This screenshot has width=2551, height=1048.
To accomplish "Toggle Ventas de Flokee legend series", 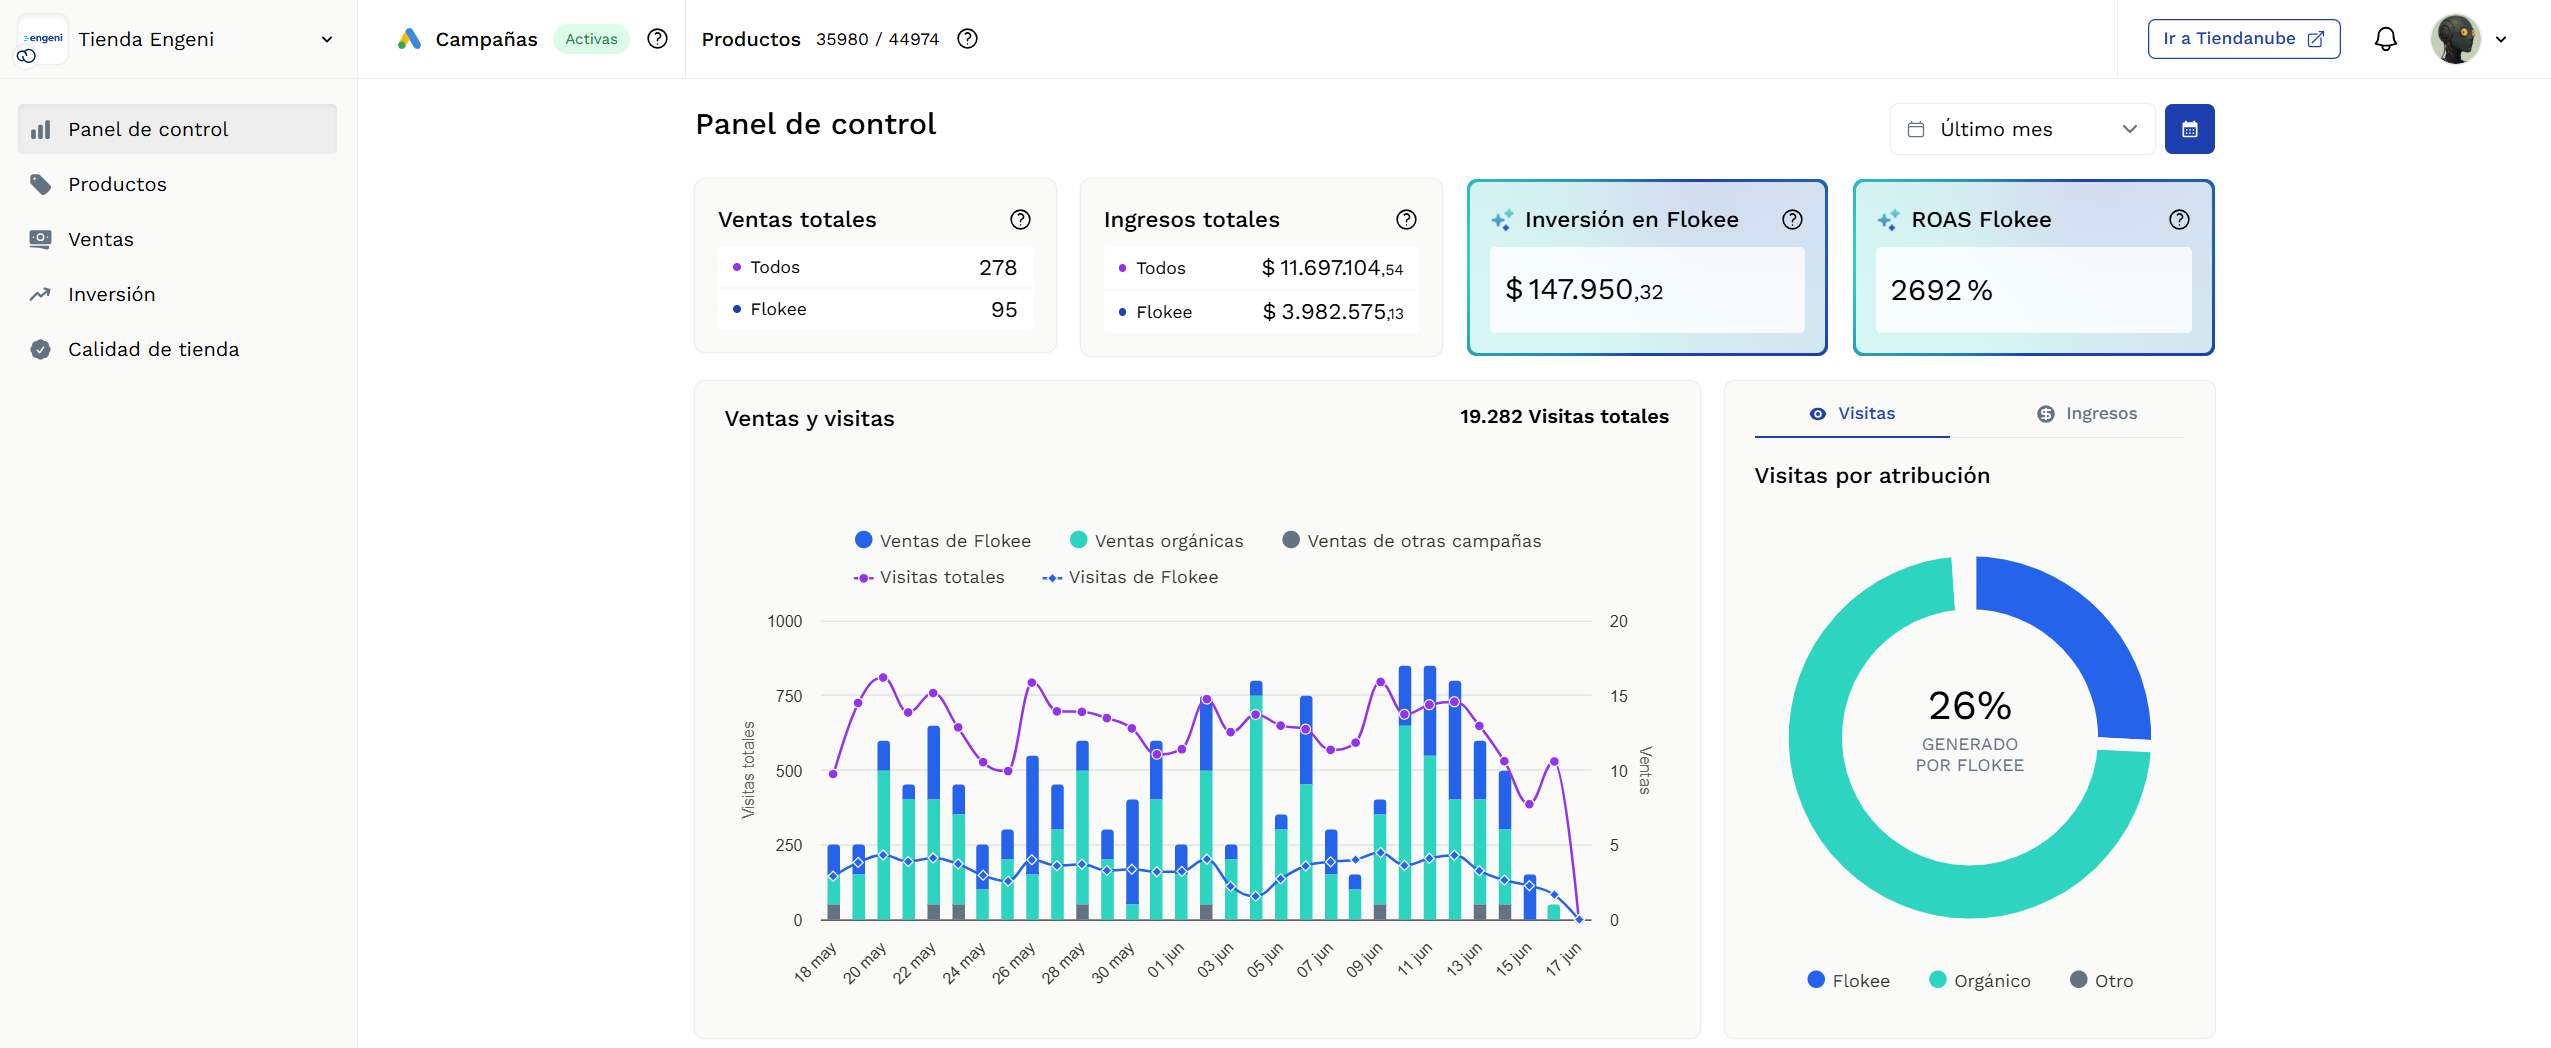I will pos(942,541).
